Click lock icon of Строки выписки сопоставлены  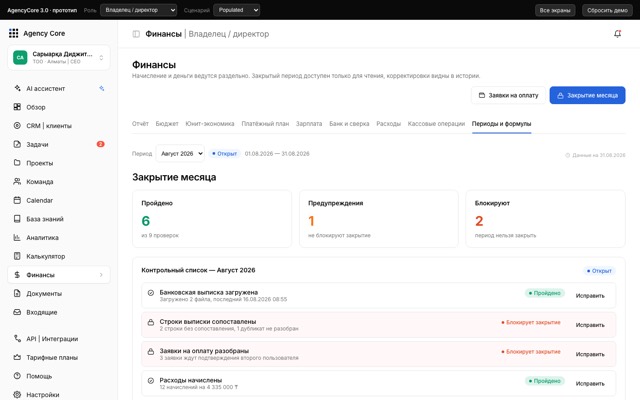pyautogui.click(x=151, y=322)
